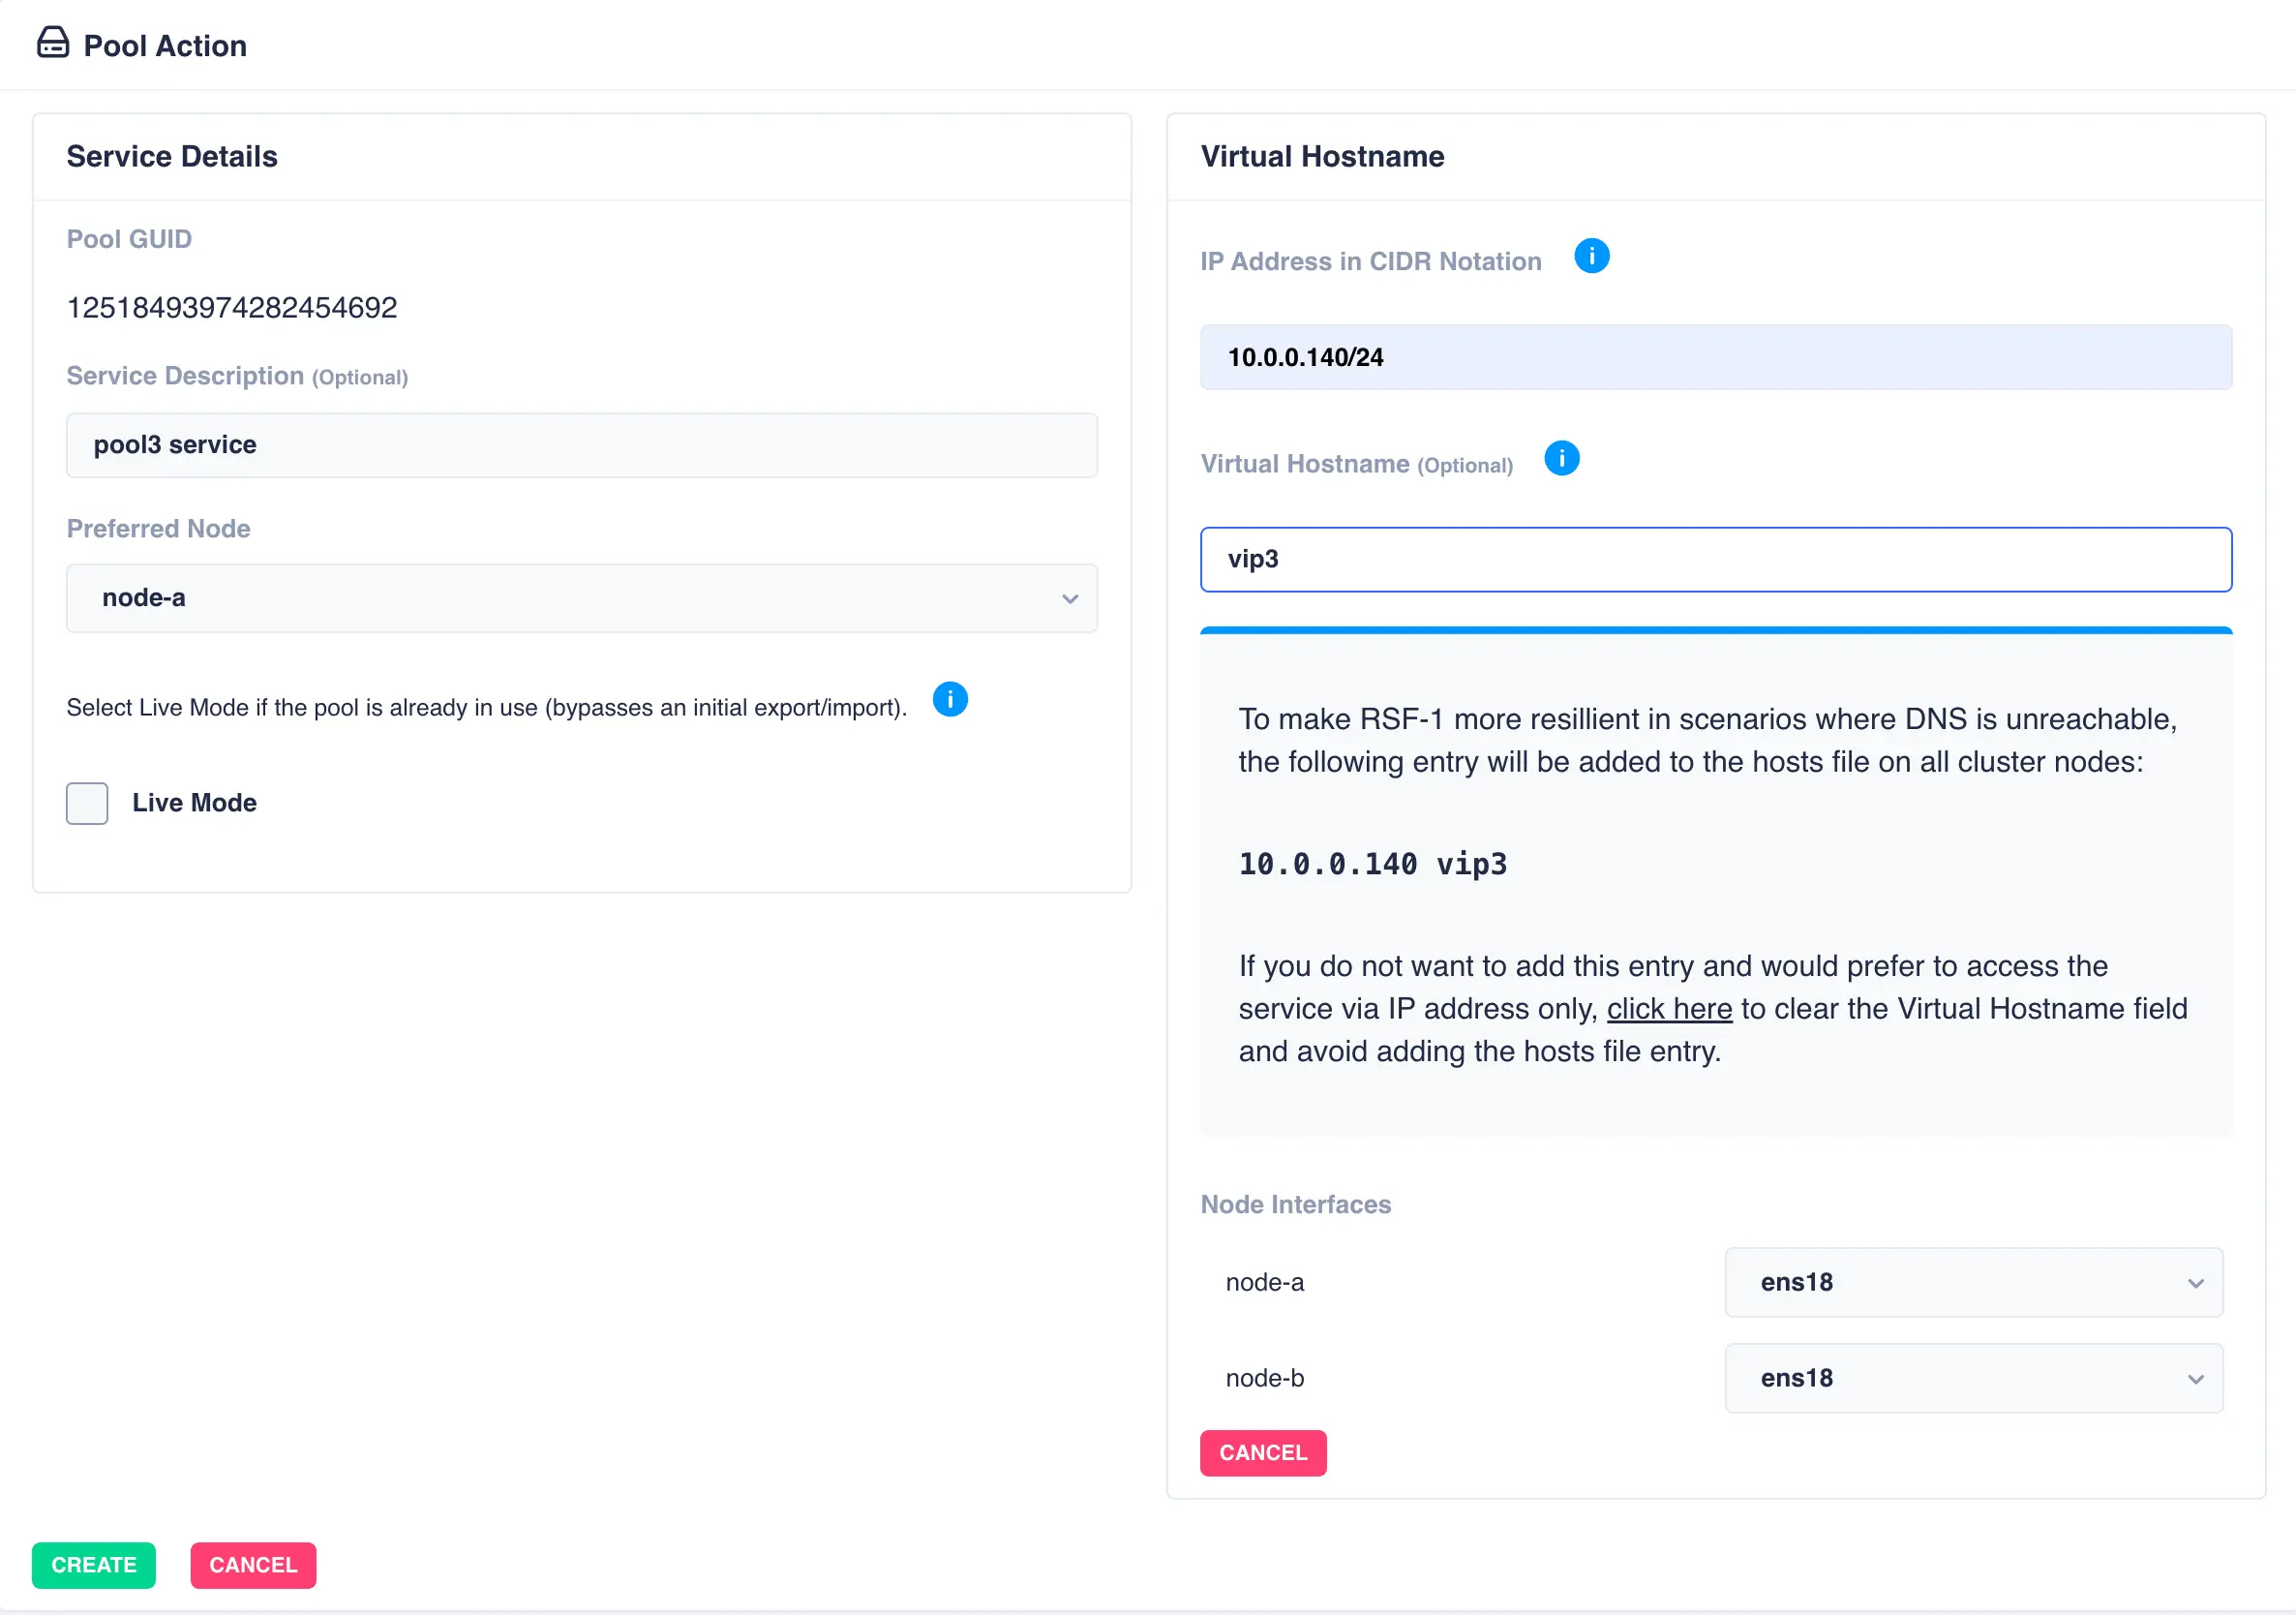This screenshot has height=1615, width=2296.
Task: Enable the Live Mode checkbox
Action: point(87,803)
